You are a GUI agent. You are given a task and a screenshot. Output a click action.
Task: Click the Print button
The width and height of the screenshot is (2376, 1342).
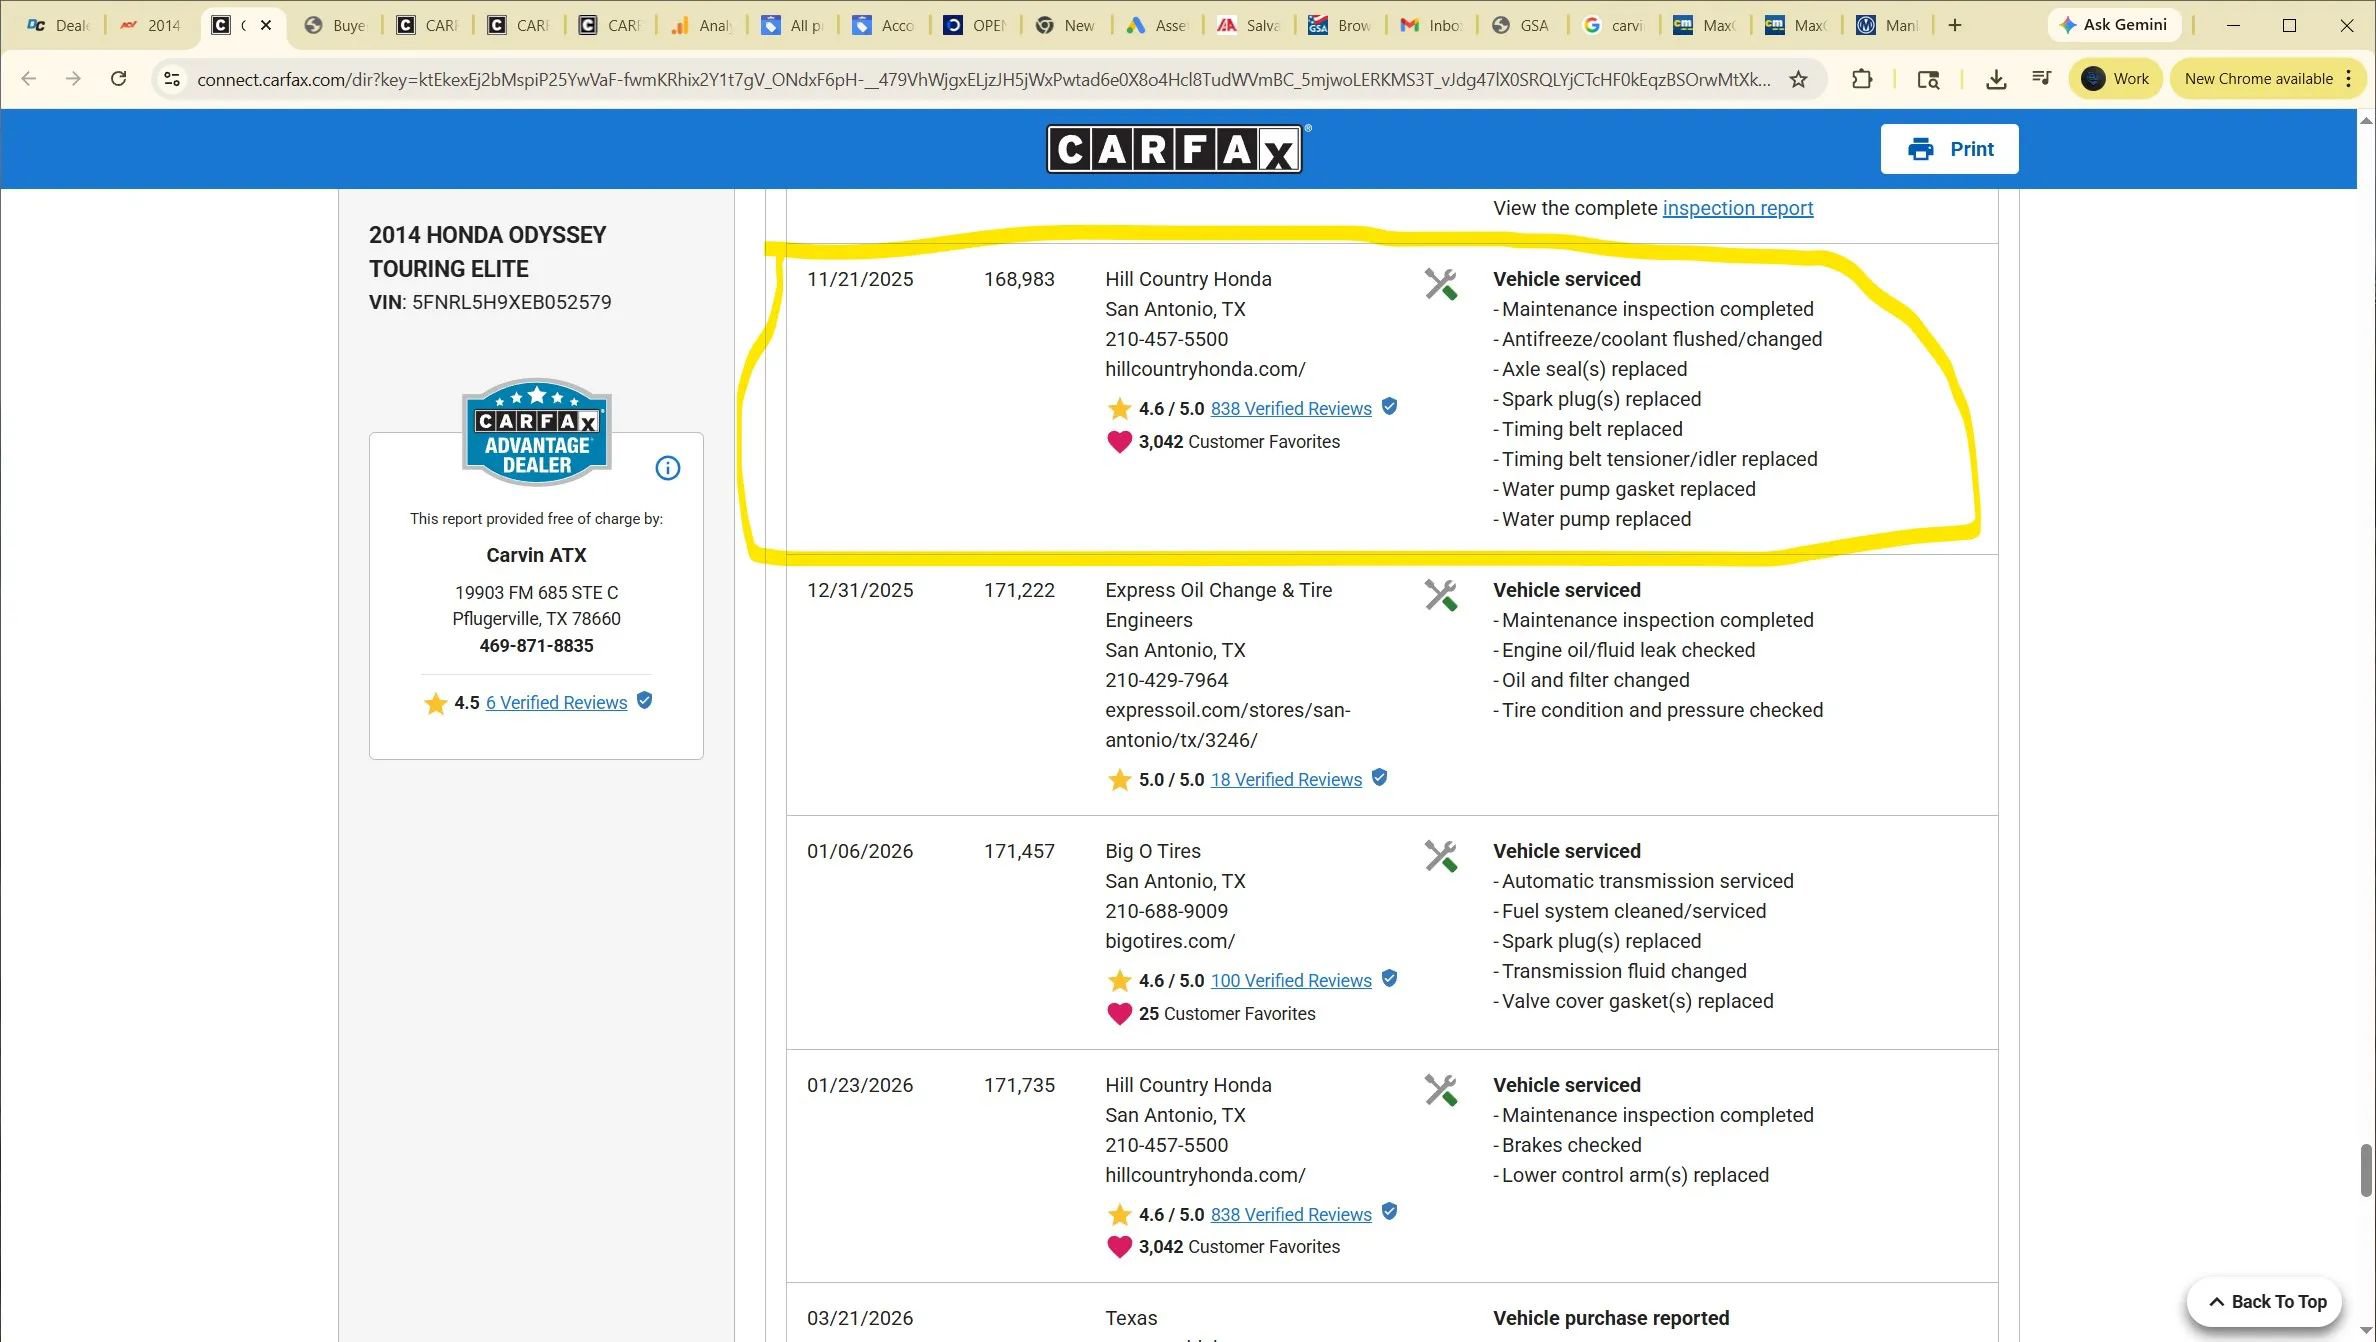(1948, 149)
